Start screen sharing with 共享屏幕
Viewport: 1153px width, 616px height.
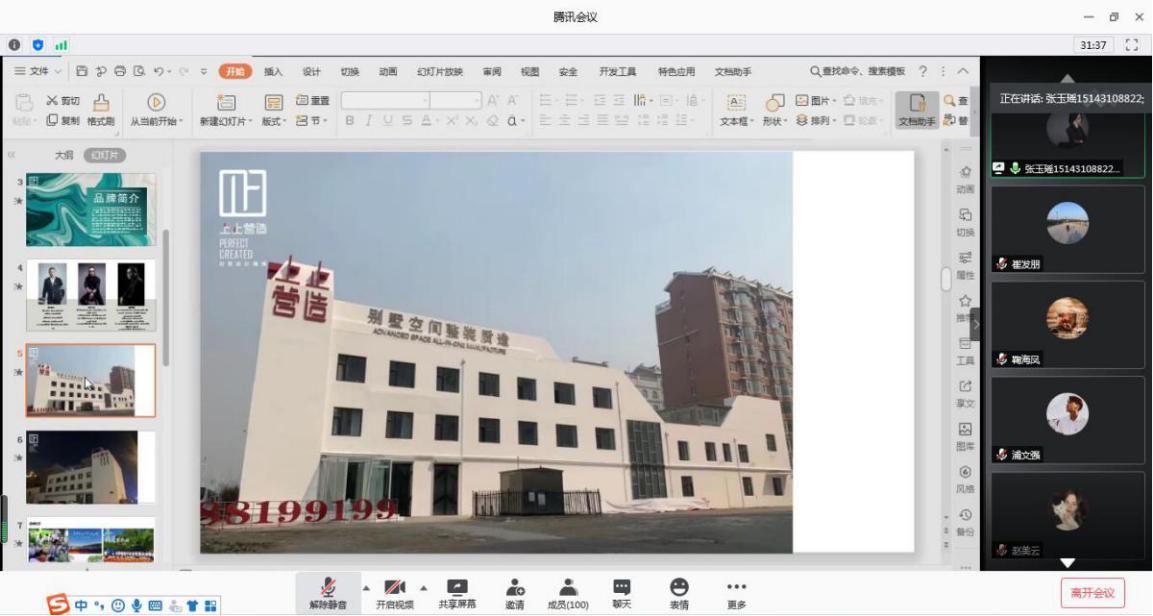(457, 592)
